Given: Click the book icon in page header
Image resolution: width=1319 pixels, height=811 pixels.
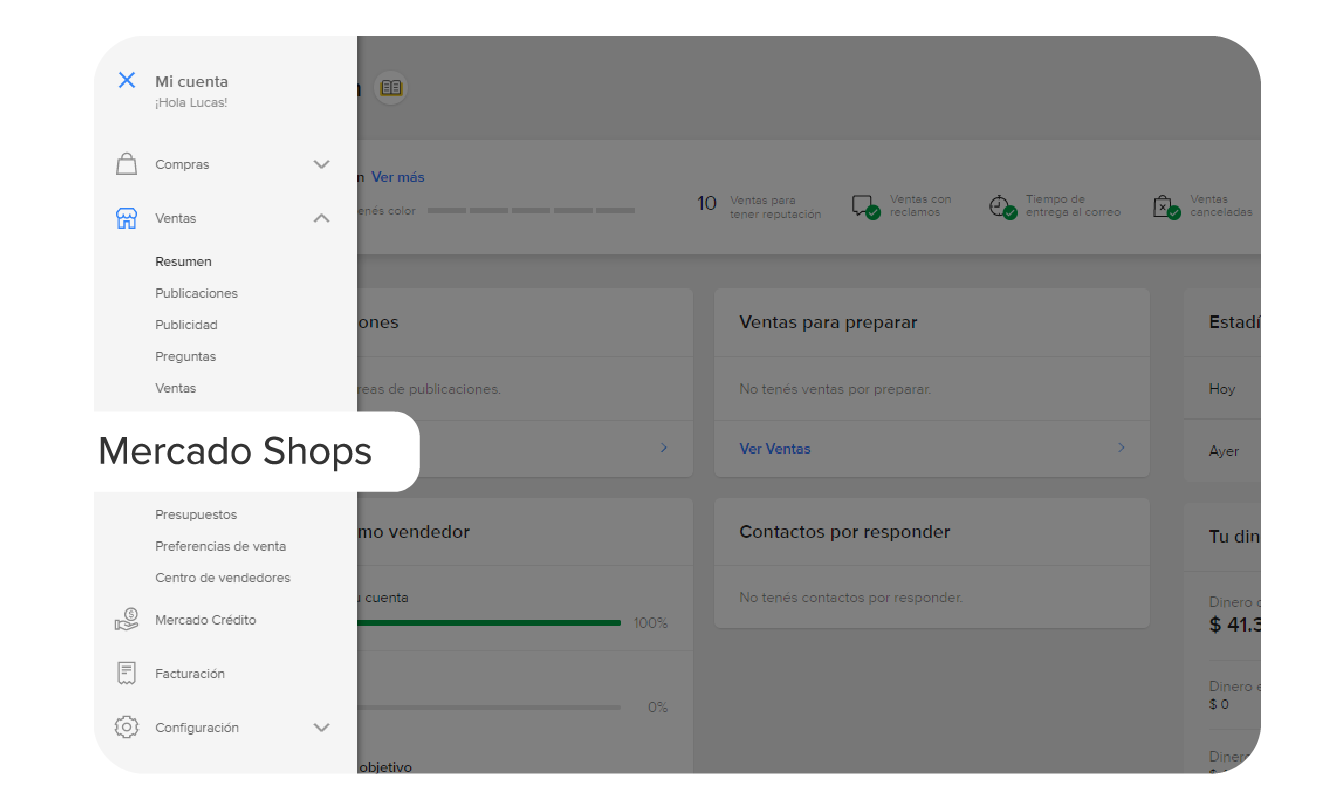Looking at the screenshot, I should (x=391, y=88).
